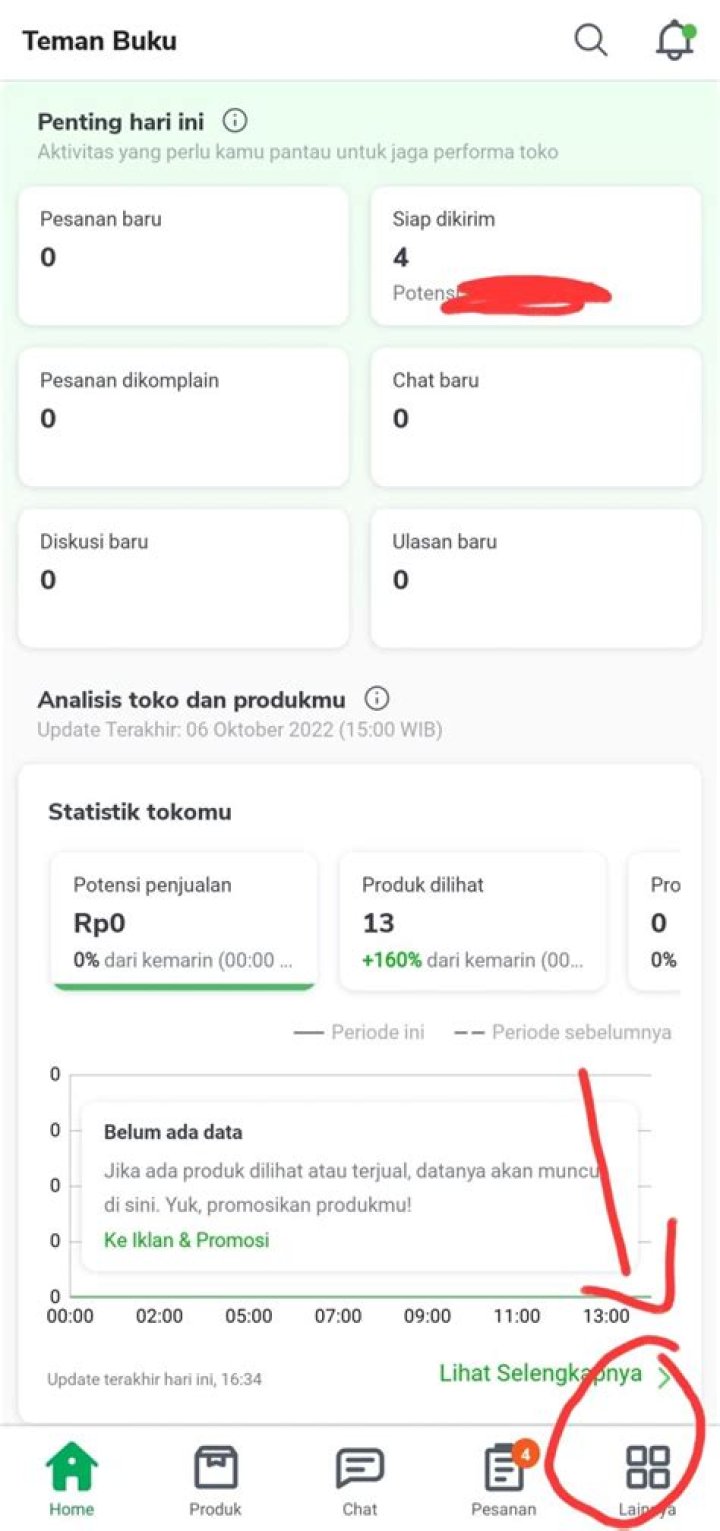The height and width of the screenshot is (1531, 720).
Task: Select Produk dilihat statistic tab
Action: tap(472, 922)
